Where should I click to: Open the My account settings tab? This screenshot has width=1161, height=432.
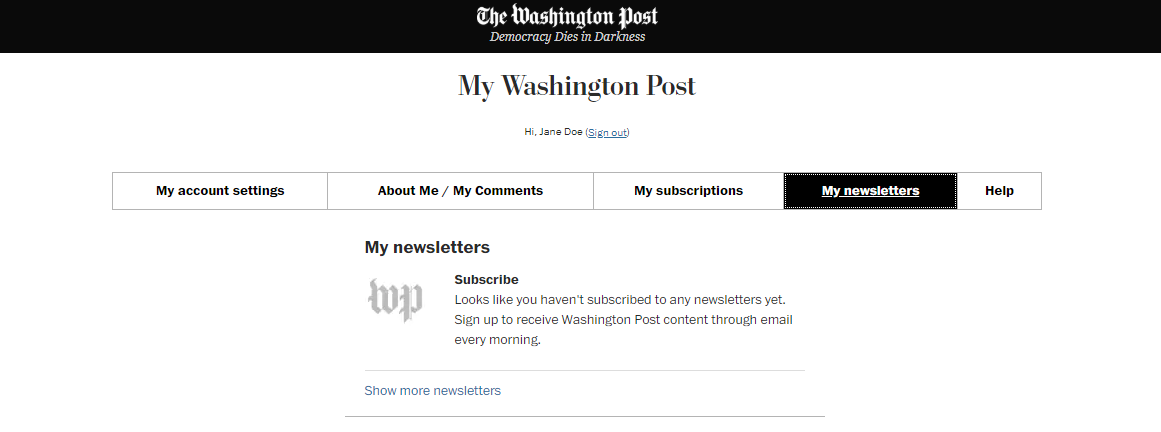click(220, 191)
